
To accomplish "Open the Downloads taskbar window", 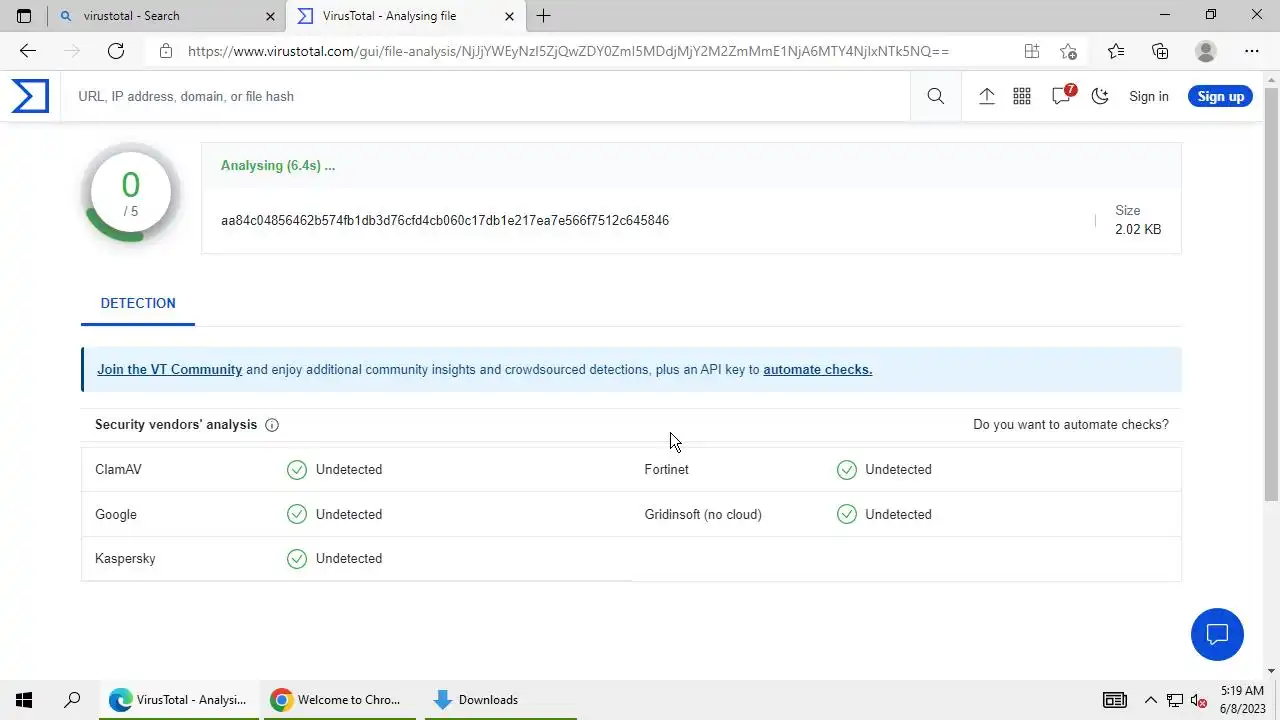I will tap(500, 700).
